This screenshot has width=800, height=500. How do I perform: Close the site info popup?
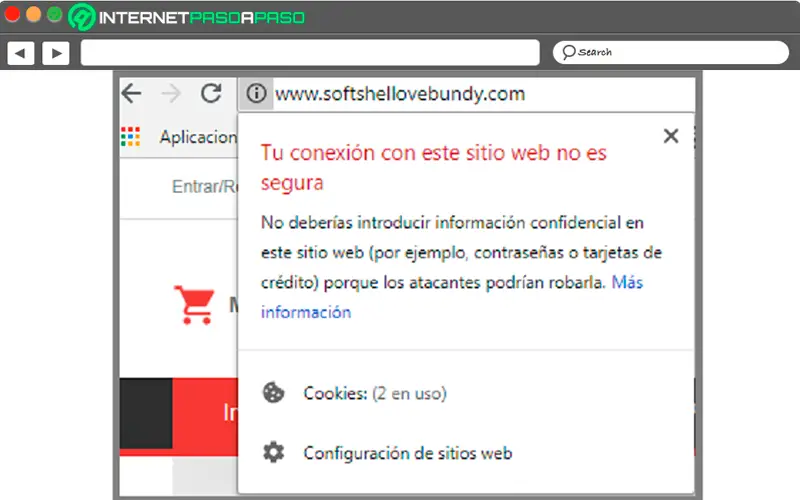click(671, 136)
